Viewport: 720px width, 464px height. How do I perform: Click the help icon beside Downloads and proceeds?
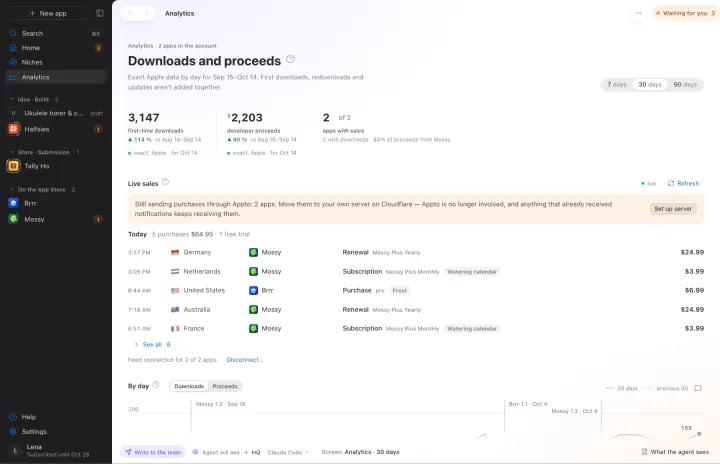(290, 59)
